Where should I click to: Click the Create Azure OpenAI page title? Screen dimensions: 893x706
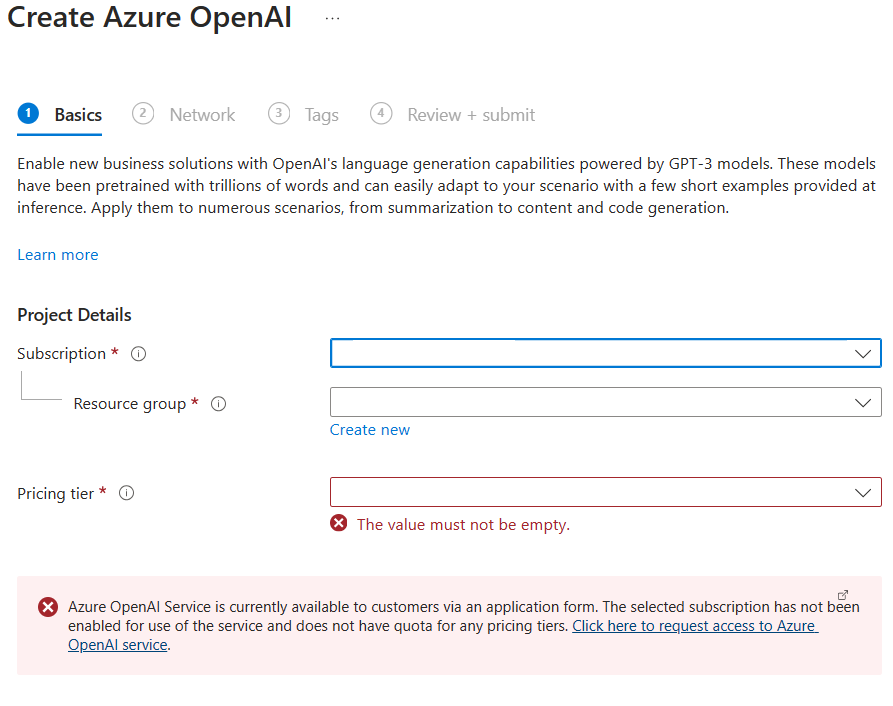pos(149,17)
